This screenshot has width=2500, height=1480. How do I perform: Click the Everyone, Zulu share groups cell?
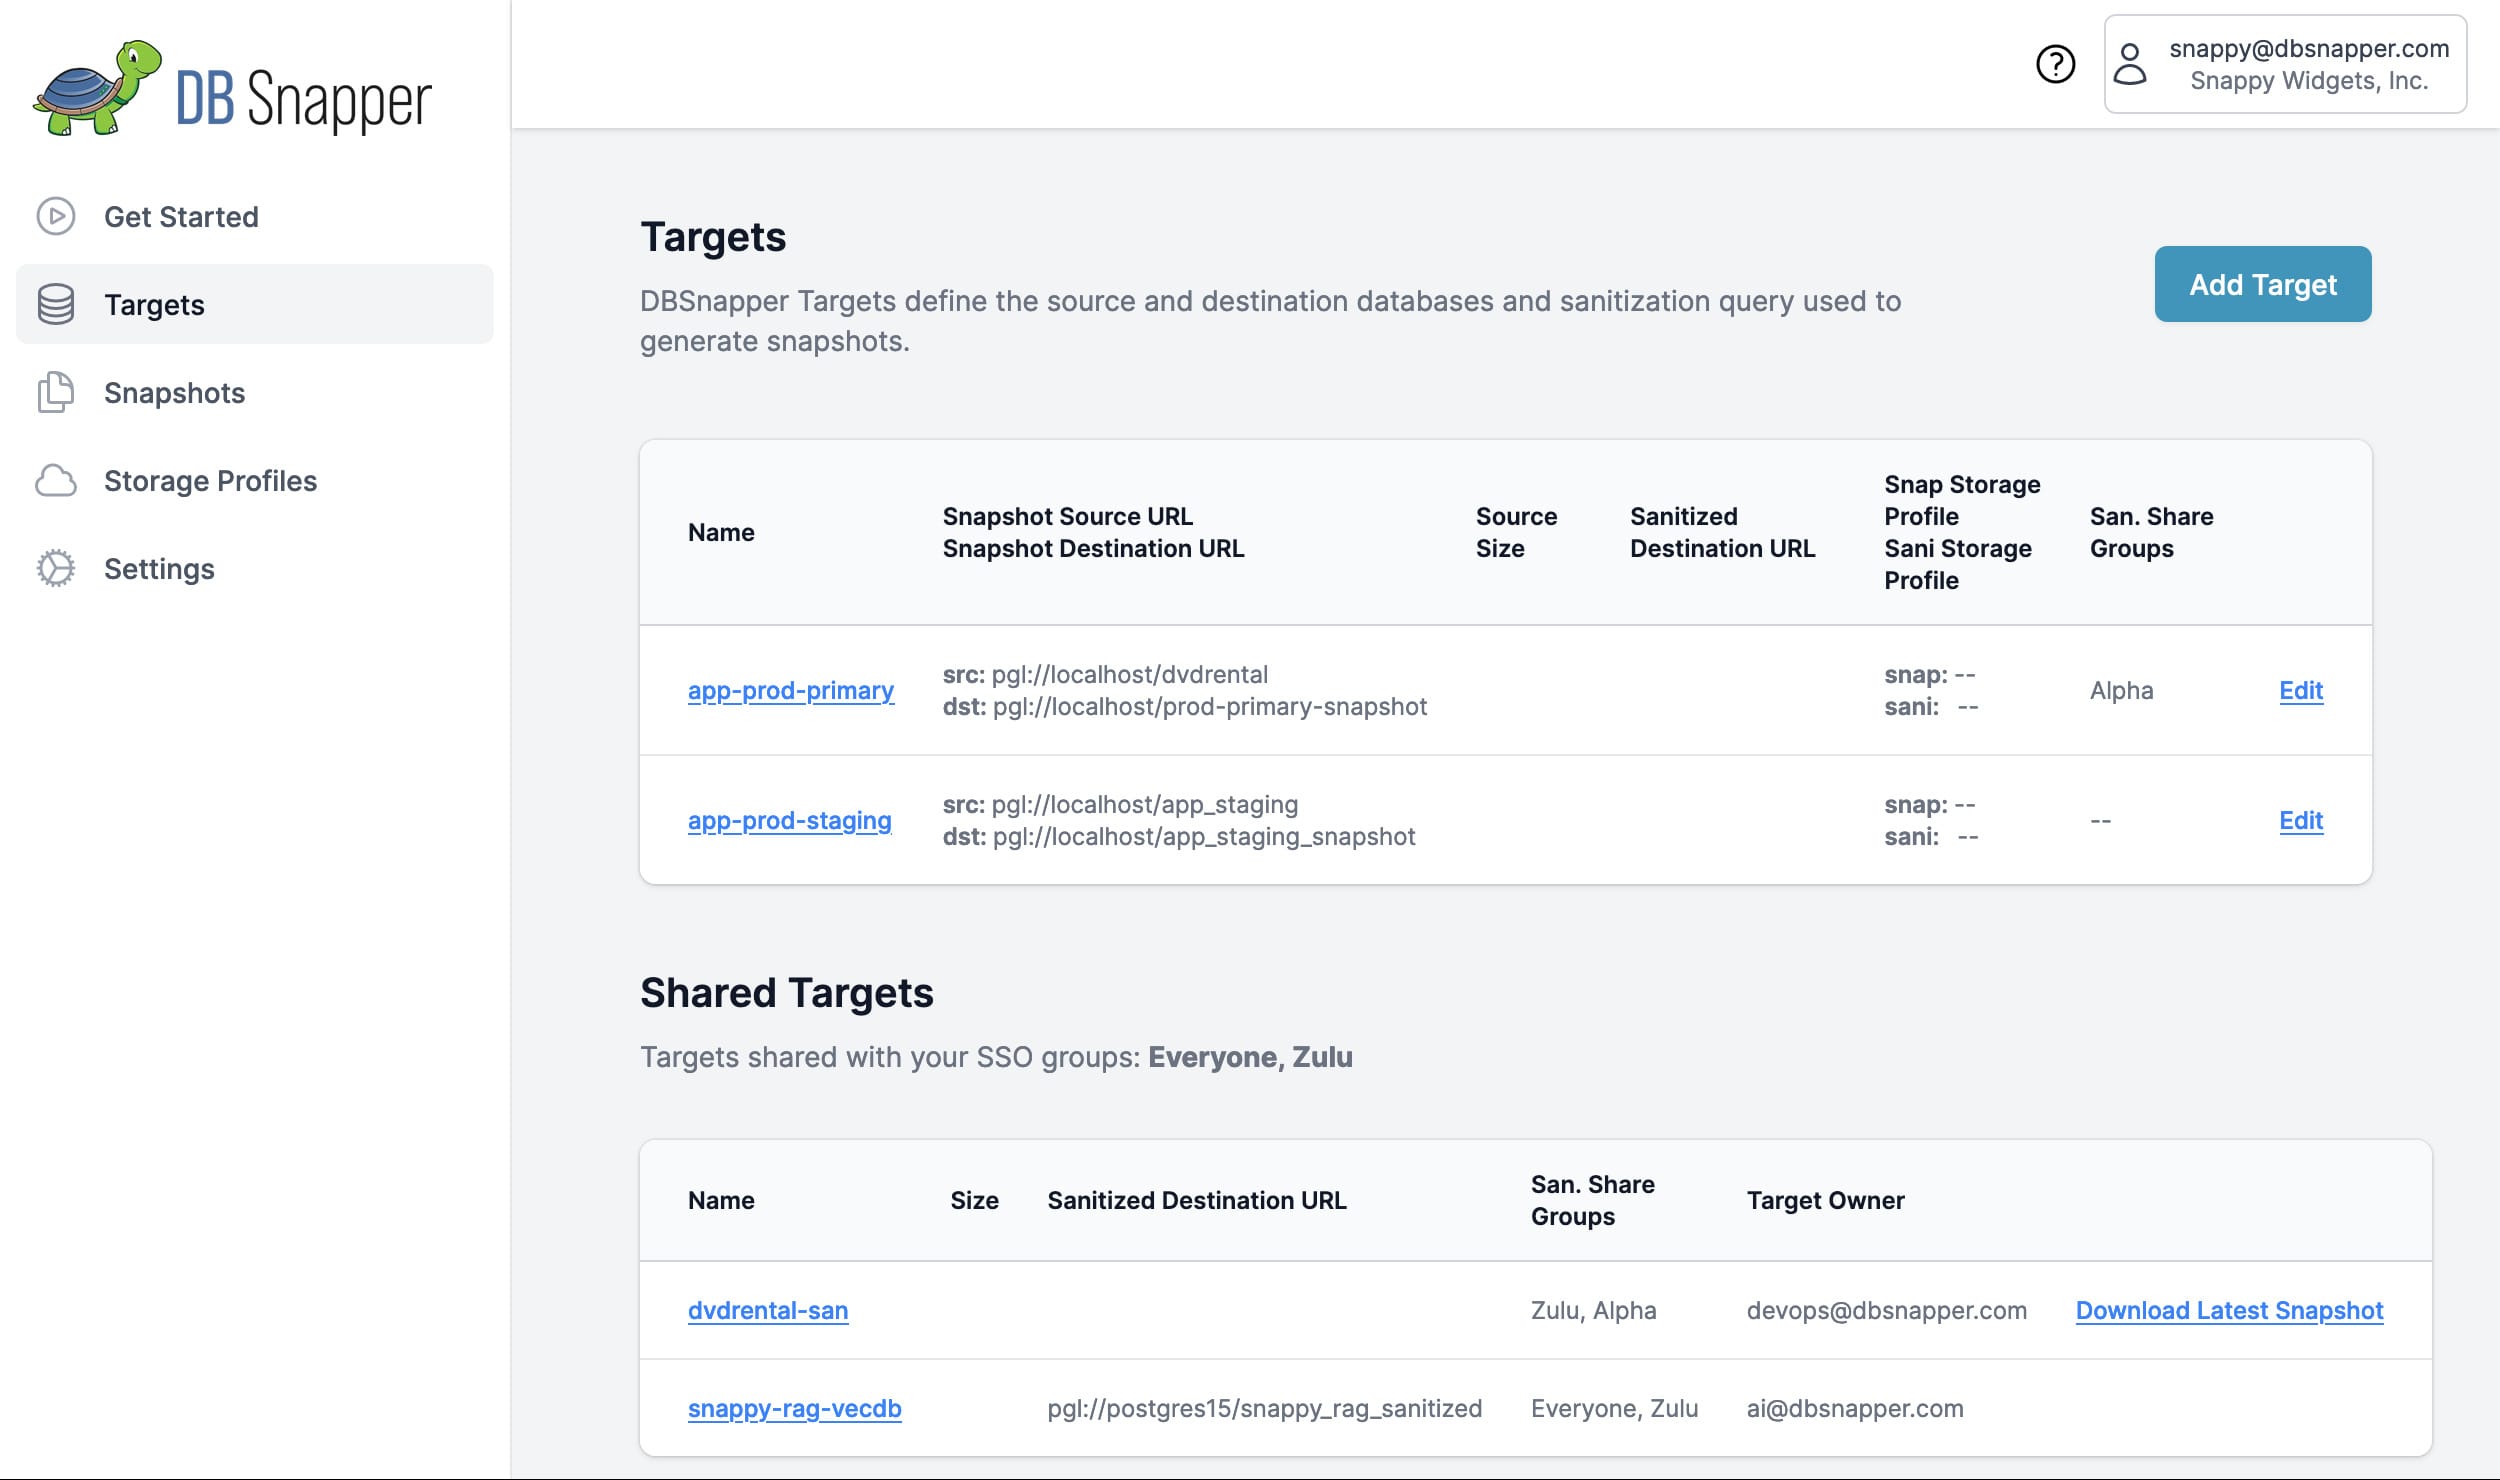pos(1614,1408)
